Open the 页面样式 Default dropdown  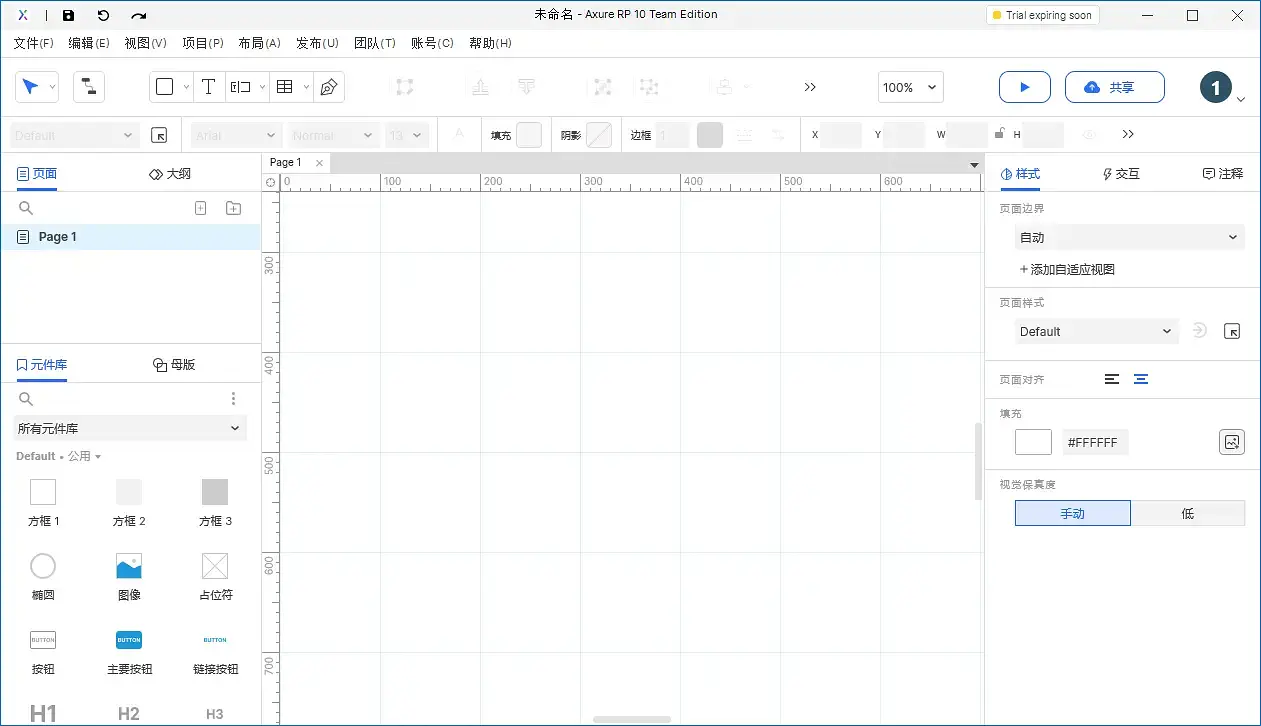click(1096, 331)
